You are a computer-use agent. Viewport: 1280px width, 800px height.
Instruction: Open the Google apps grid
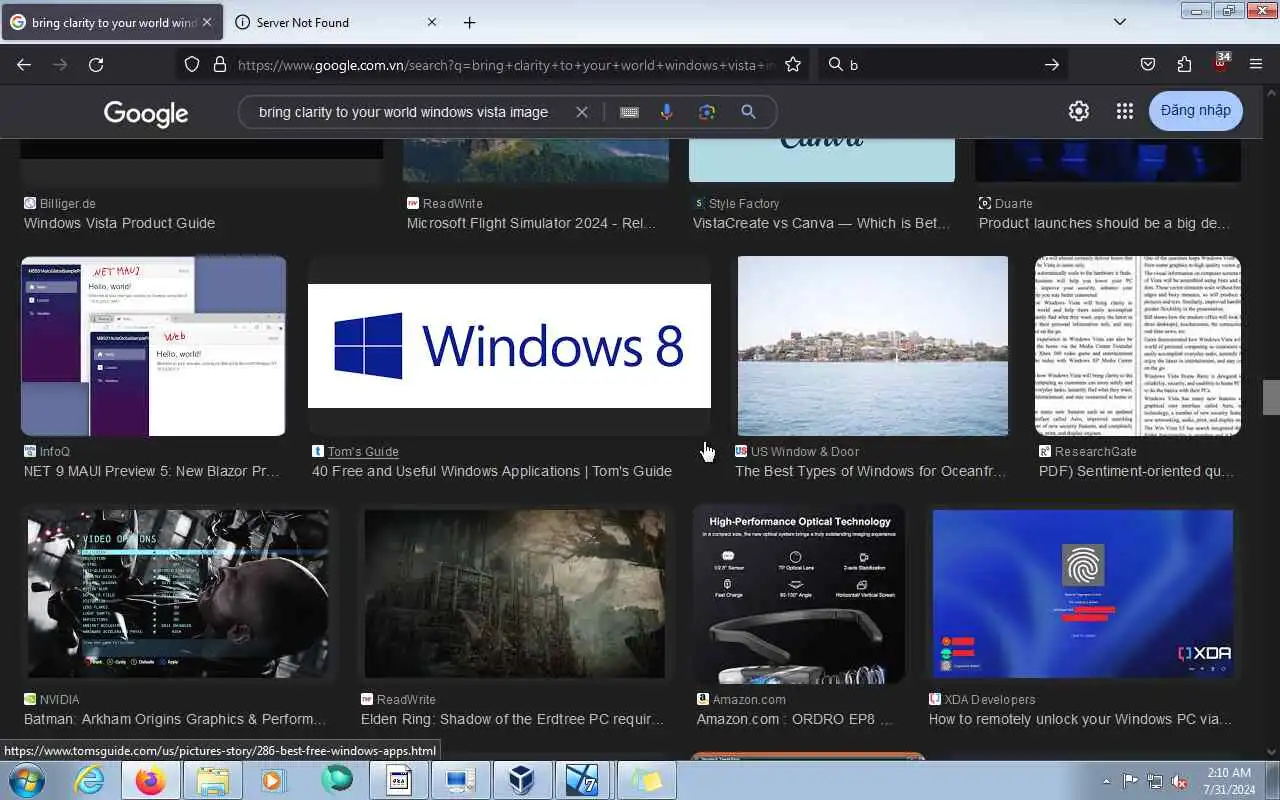pyautogui.click(x=1124, y=111)
